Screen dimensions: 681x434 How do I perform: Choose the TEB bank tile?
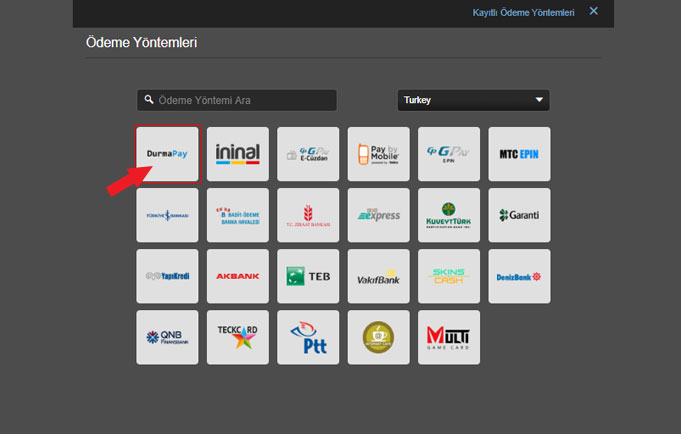tap(308, 276)
